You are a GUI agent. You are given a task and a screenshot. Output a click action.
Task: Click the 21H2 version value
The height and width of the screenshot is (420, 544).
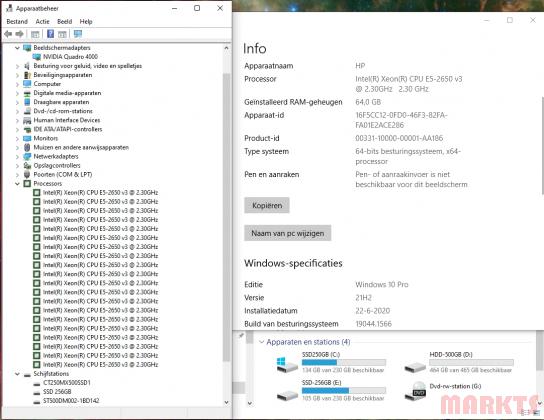(x=363, y=298)
